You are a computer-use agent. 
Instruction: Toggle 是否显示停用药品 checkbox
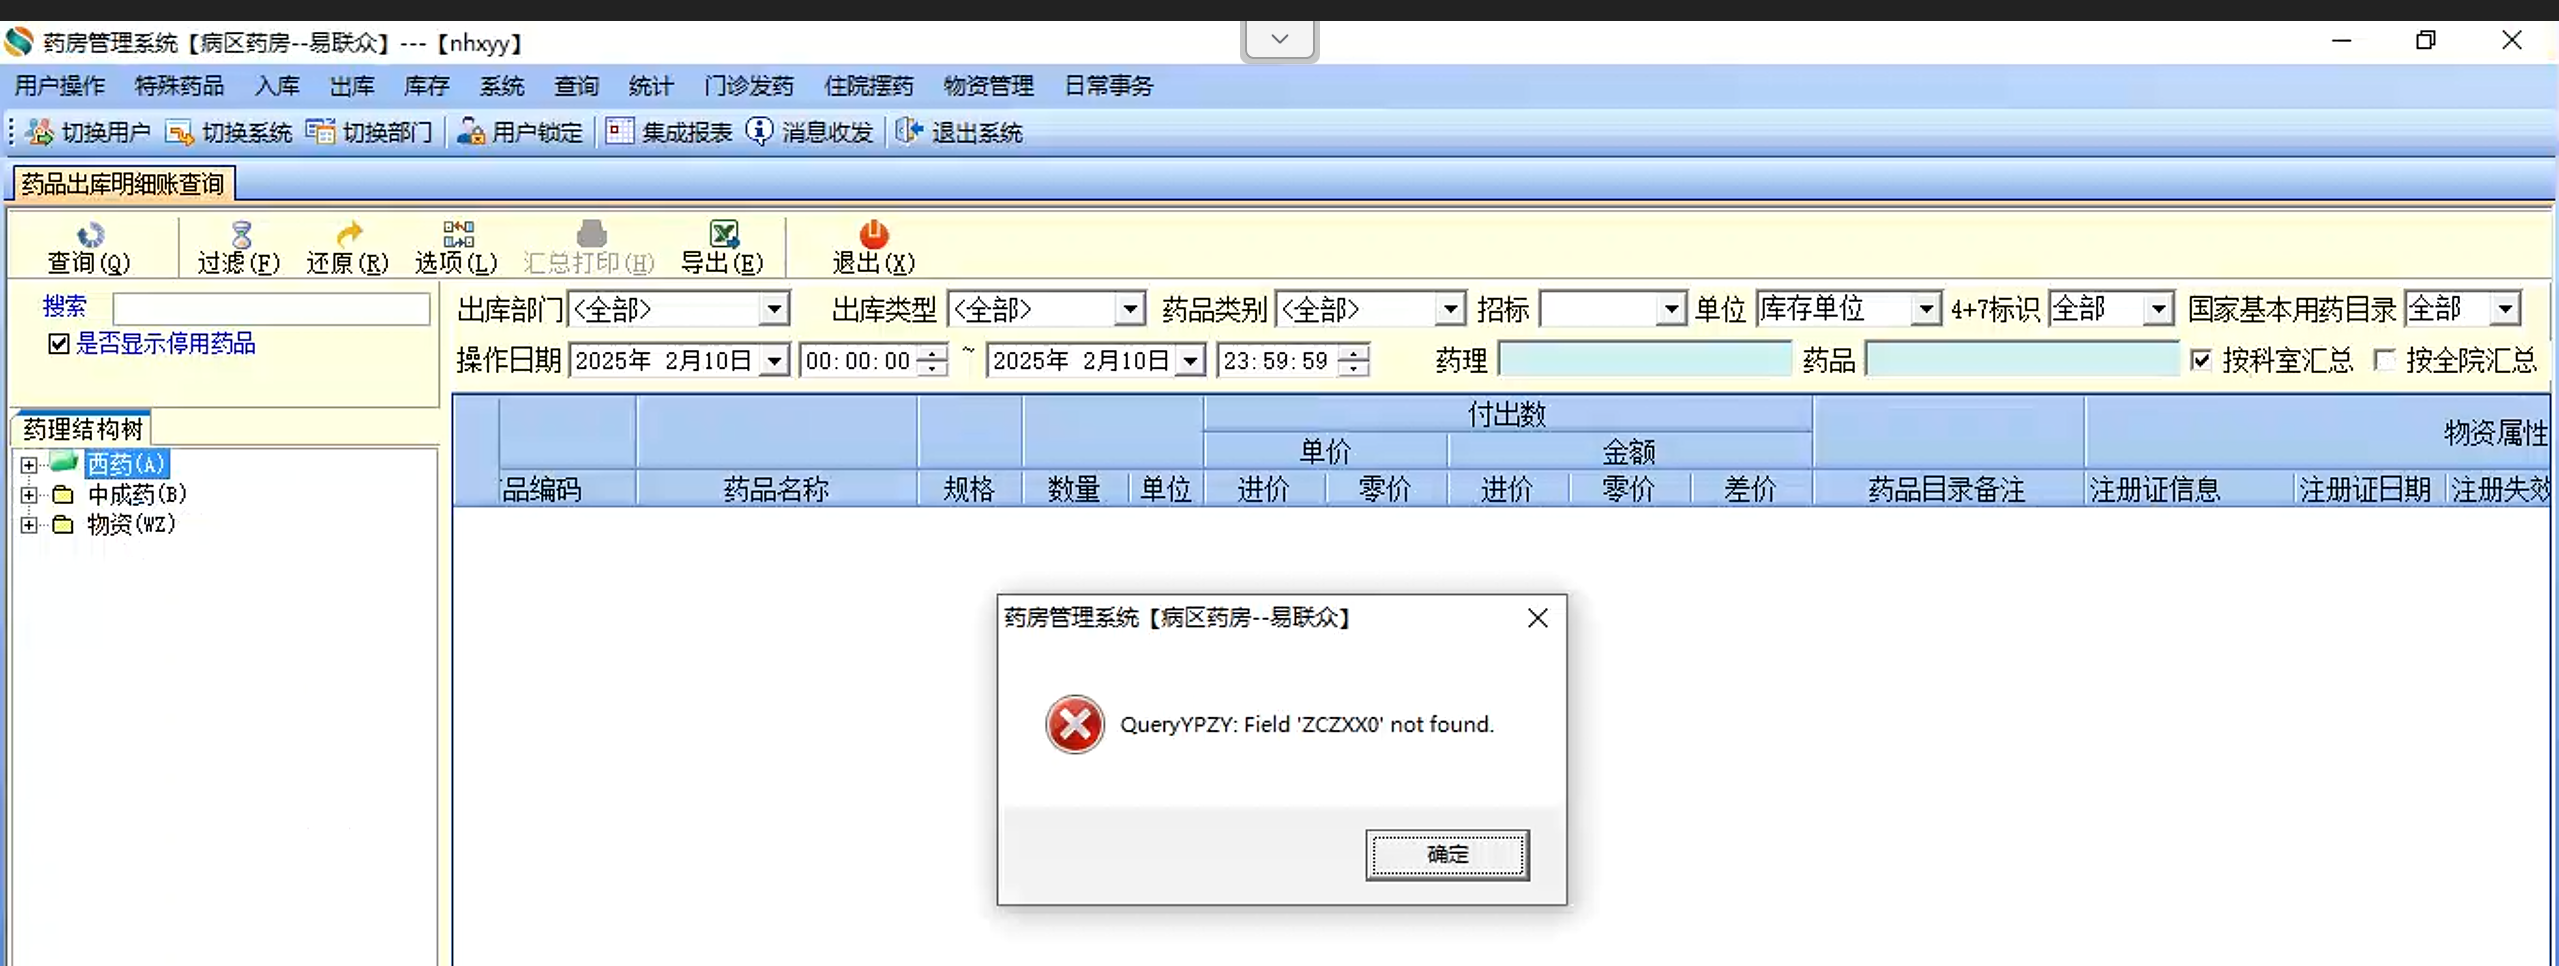59,344
